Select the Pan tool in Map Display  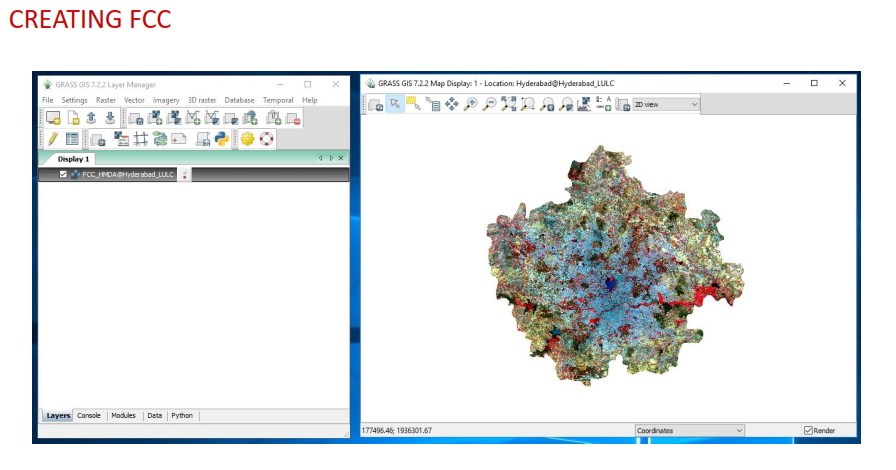click(452, 104)
